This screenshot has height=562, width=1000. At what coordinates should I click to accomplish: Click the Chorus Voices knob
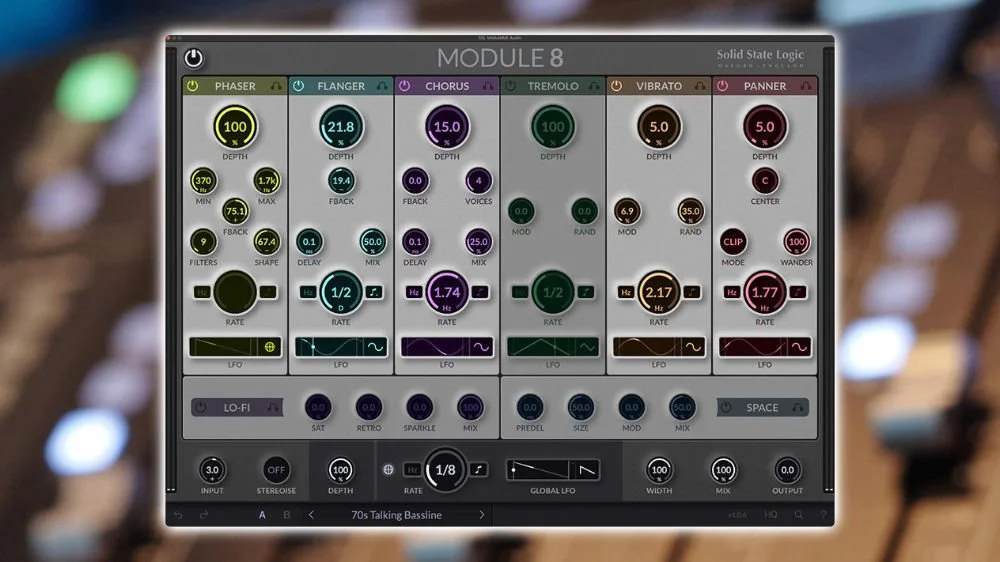(478, 181)
